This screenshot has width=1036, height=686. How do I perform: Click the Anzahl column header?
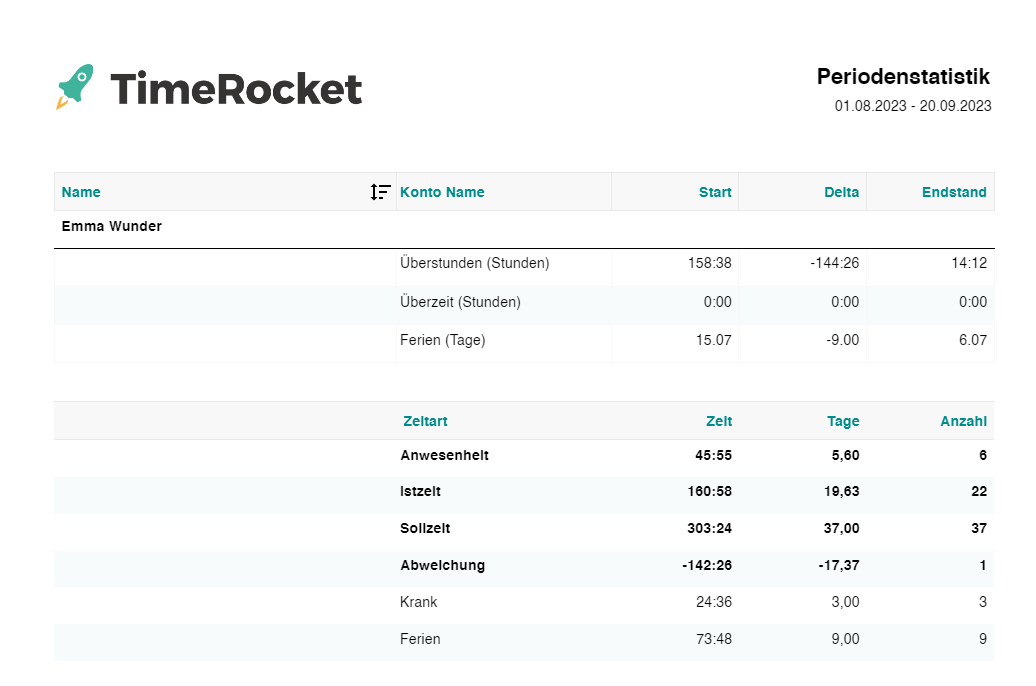click(963, 421)
